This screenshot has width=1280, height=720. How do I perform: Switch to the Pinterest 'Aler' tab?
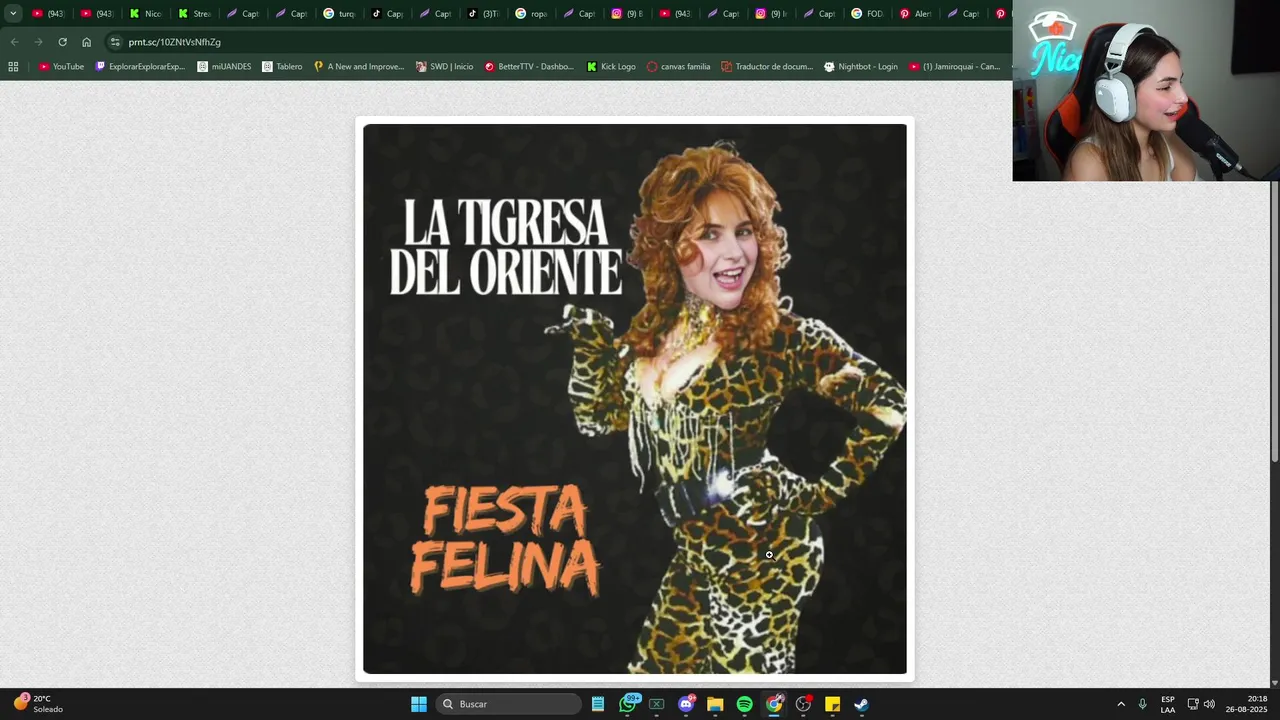915,14
